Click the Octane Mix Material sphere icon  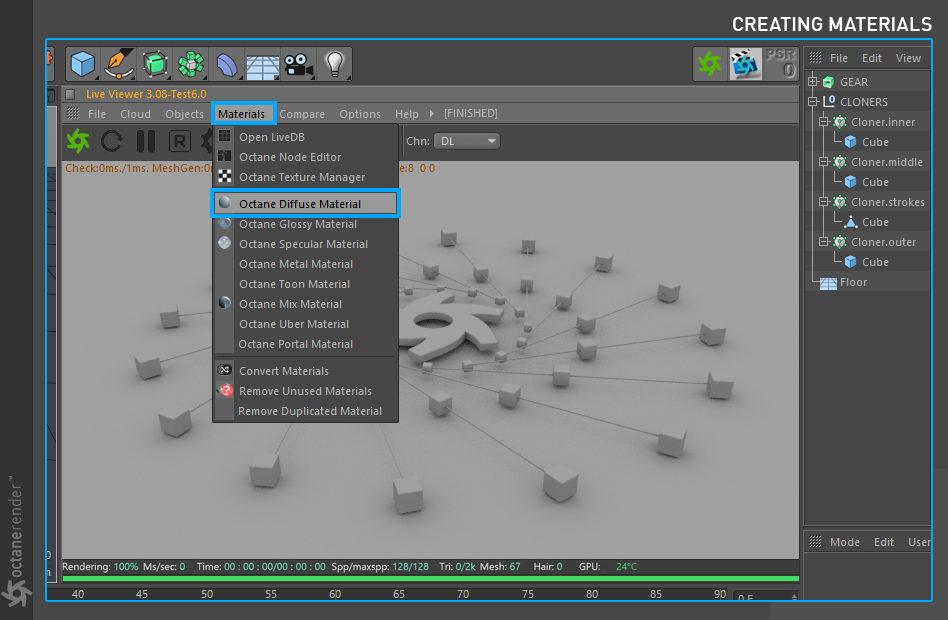click(224, 302)
